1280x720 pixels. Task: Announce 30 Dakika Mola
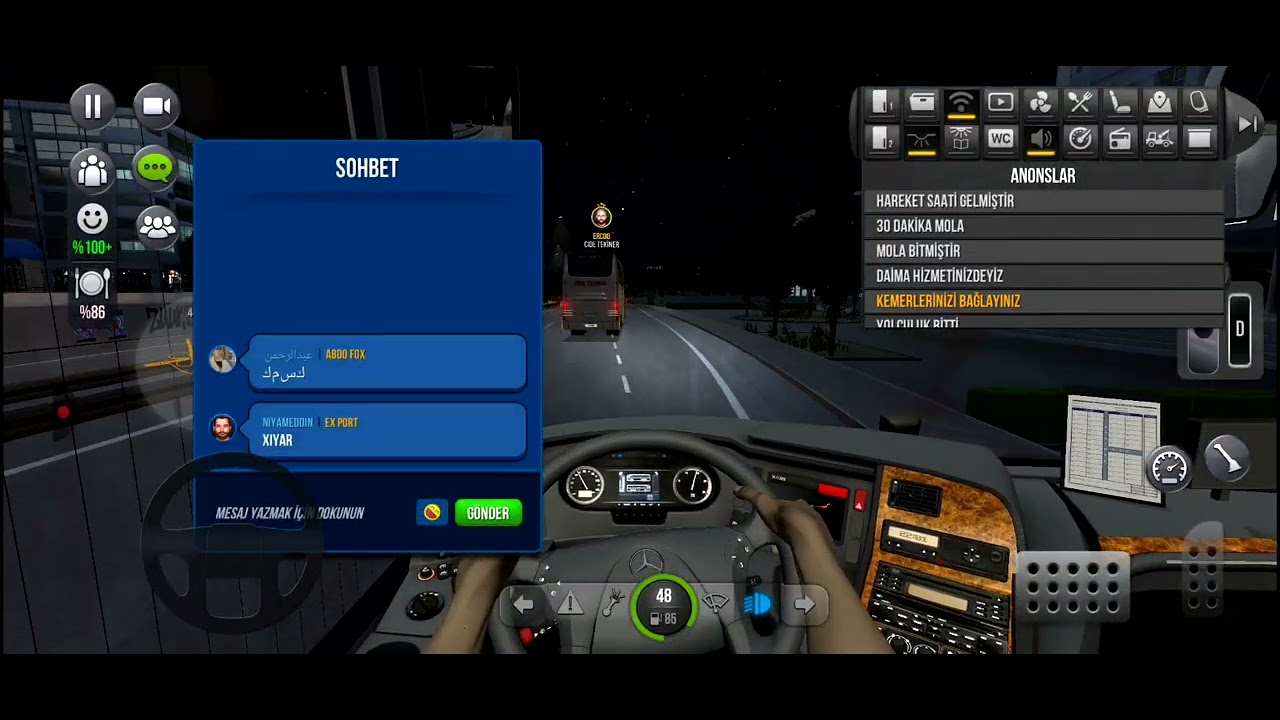[1043, 226]
